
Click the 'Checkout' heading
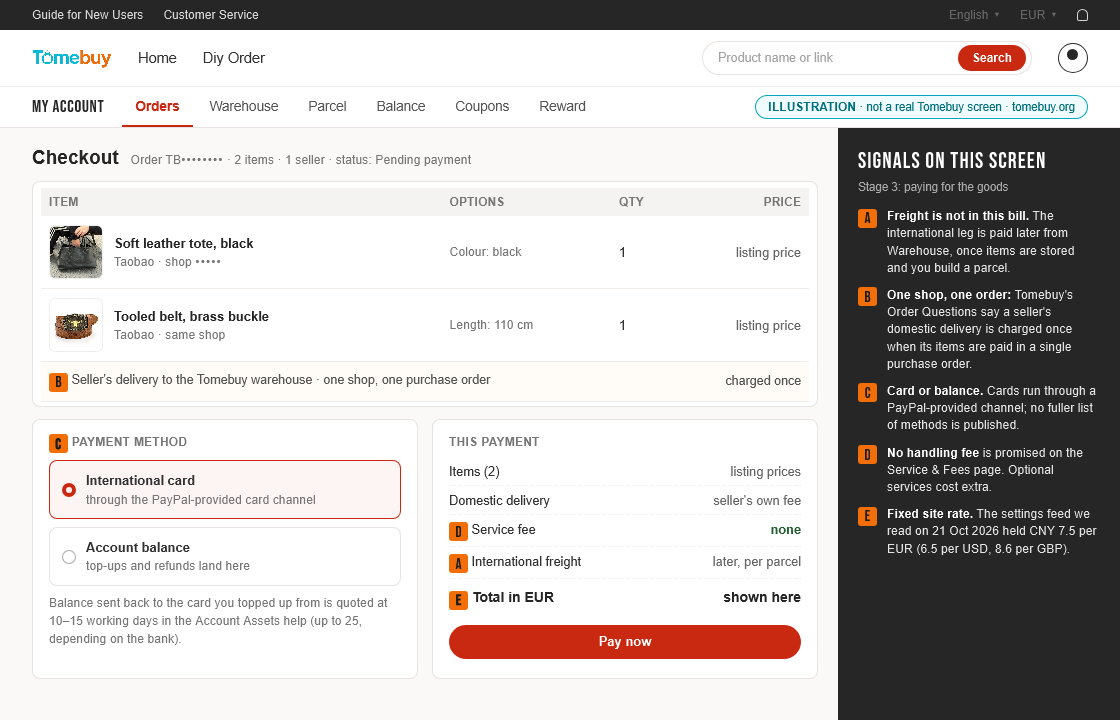click(x=76, y=158)
